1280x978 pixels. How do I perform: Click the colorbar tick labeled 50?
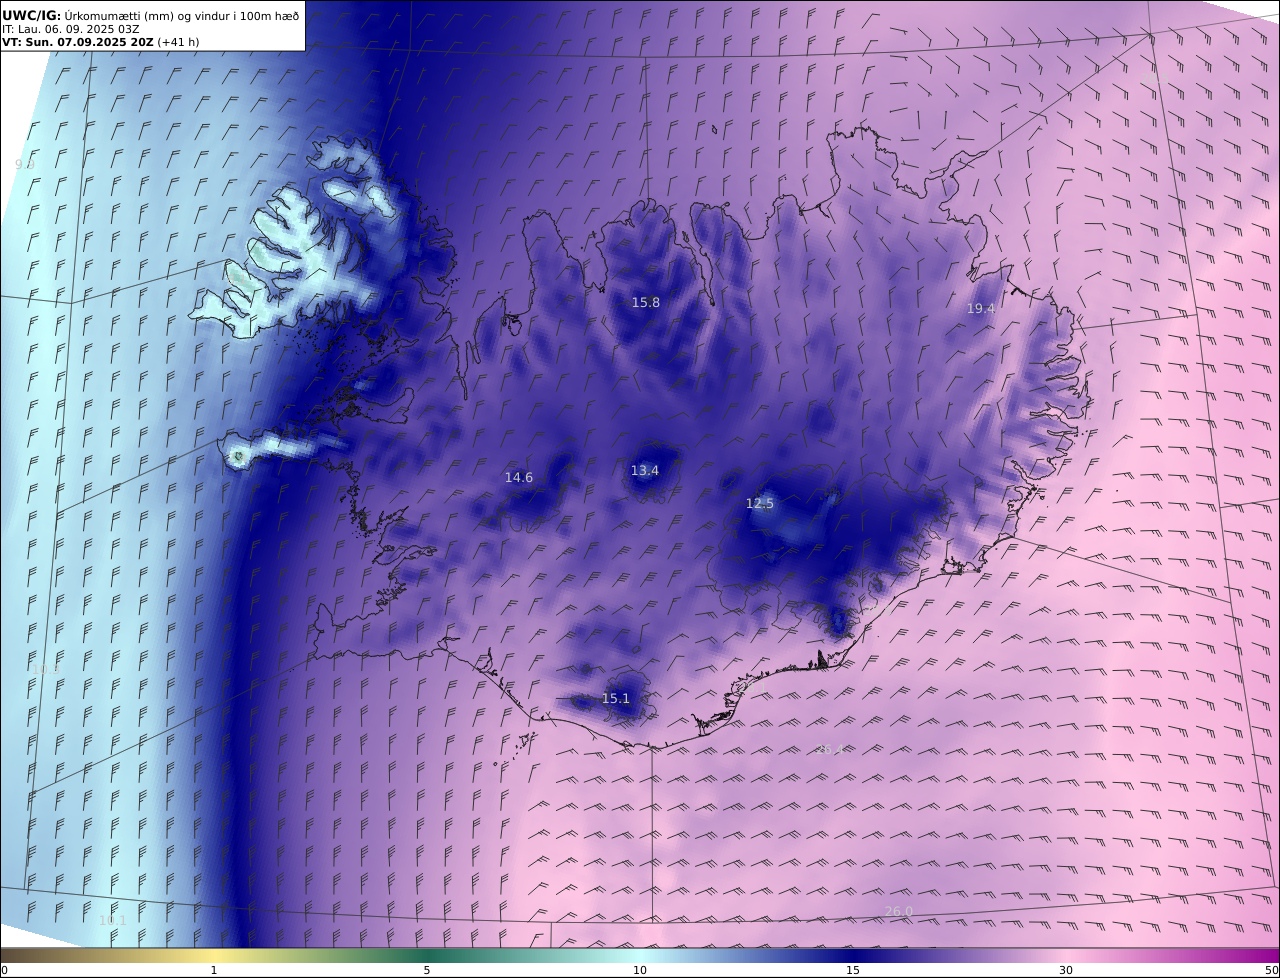point(1271,970)
